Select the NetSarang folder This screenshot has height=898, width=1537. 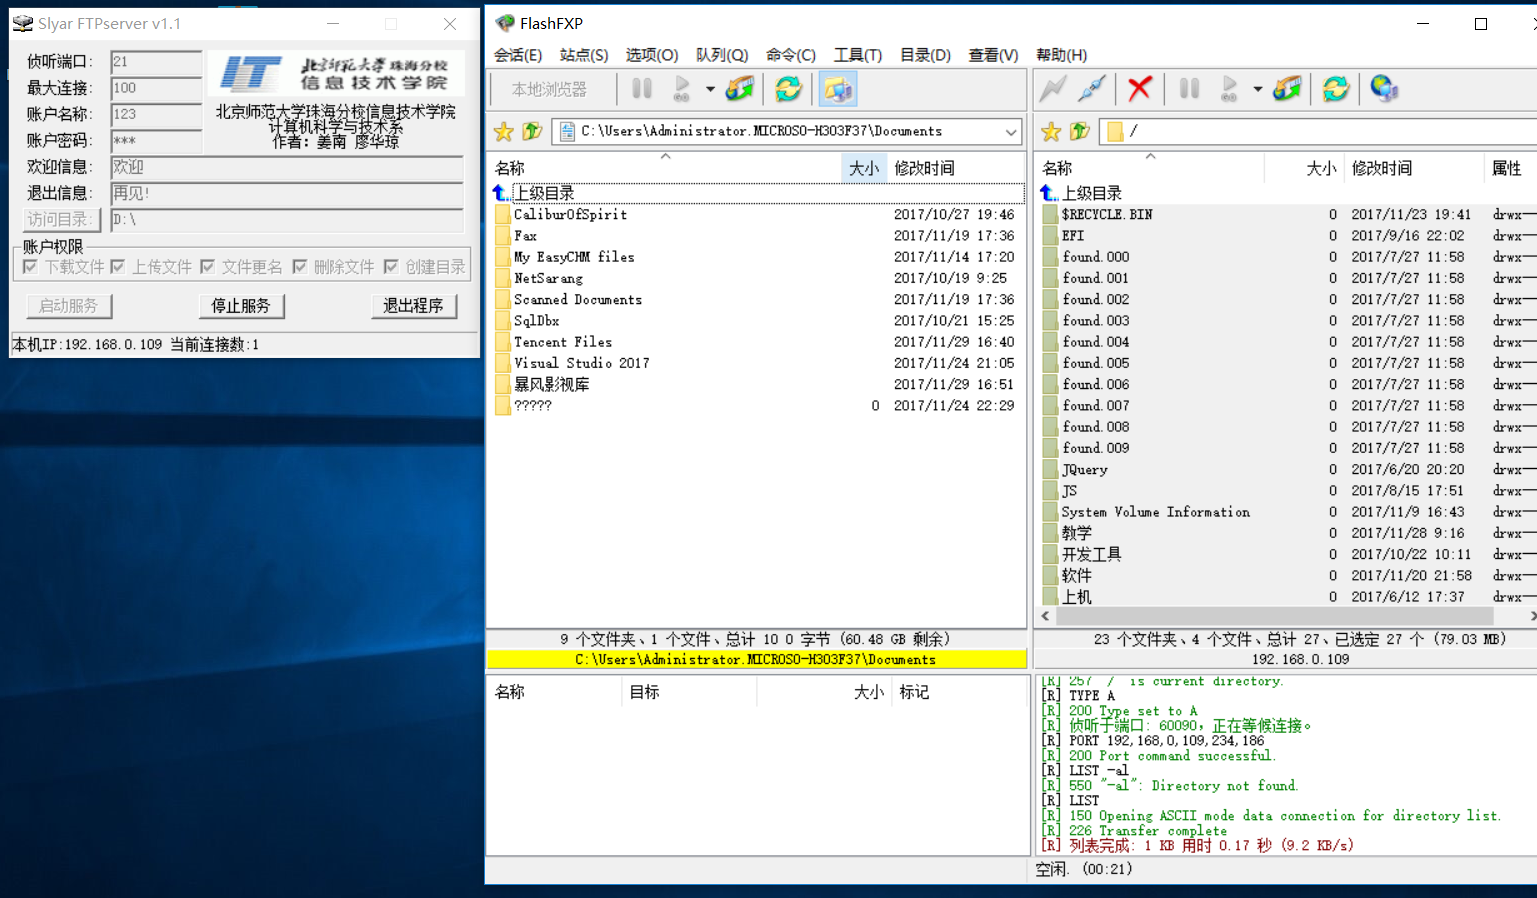pyautogui.click(x=548, y=278)
